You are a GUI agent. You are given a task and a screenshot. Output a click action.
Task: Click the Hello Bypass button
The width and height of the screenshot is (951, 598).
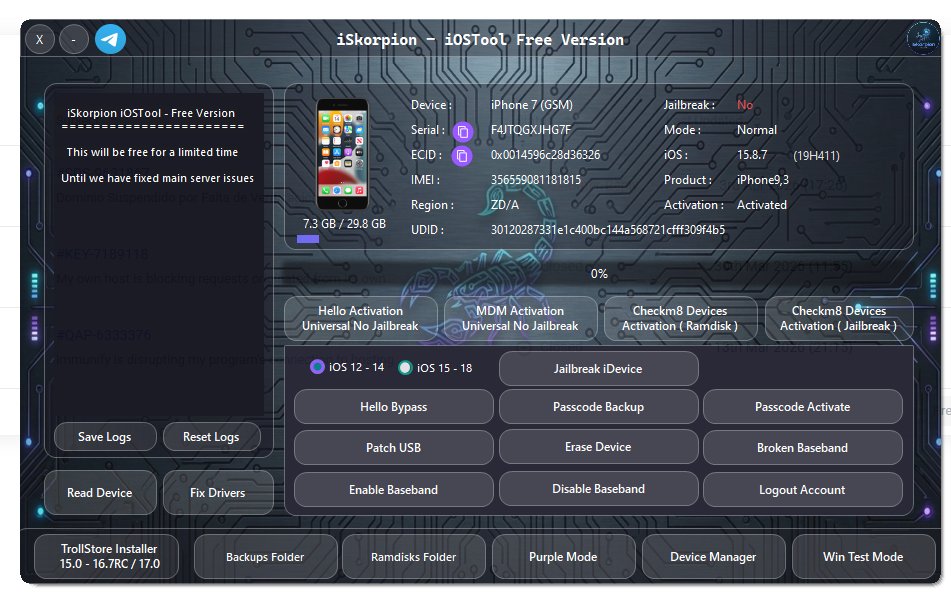[394, 407]
